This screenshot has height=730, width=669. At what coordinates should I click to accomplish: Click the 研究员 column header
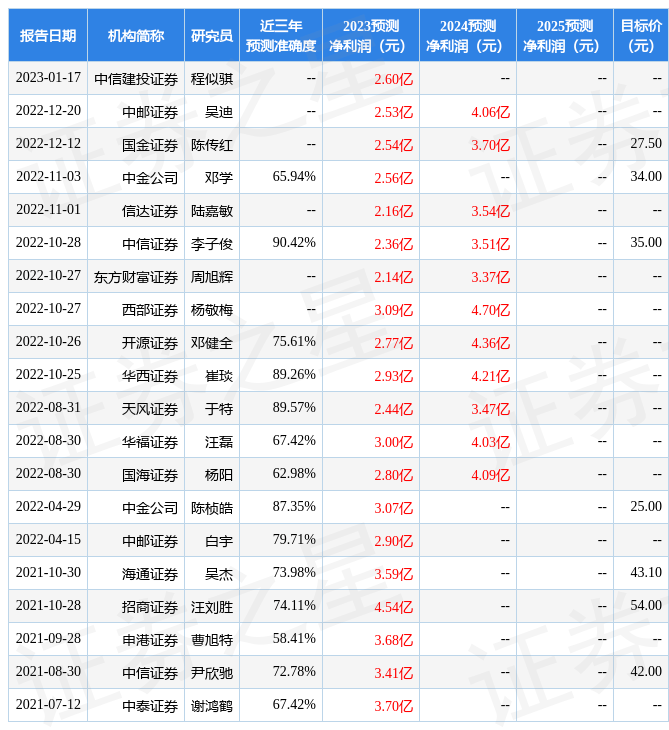[x=212, y=35]
